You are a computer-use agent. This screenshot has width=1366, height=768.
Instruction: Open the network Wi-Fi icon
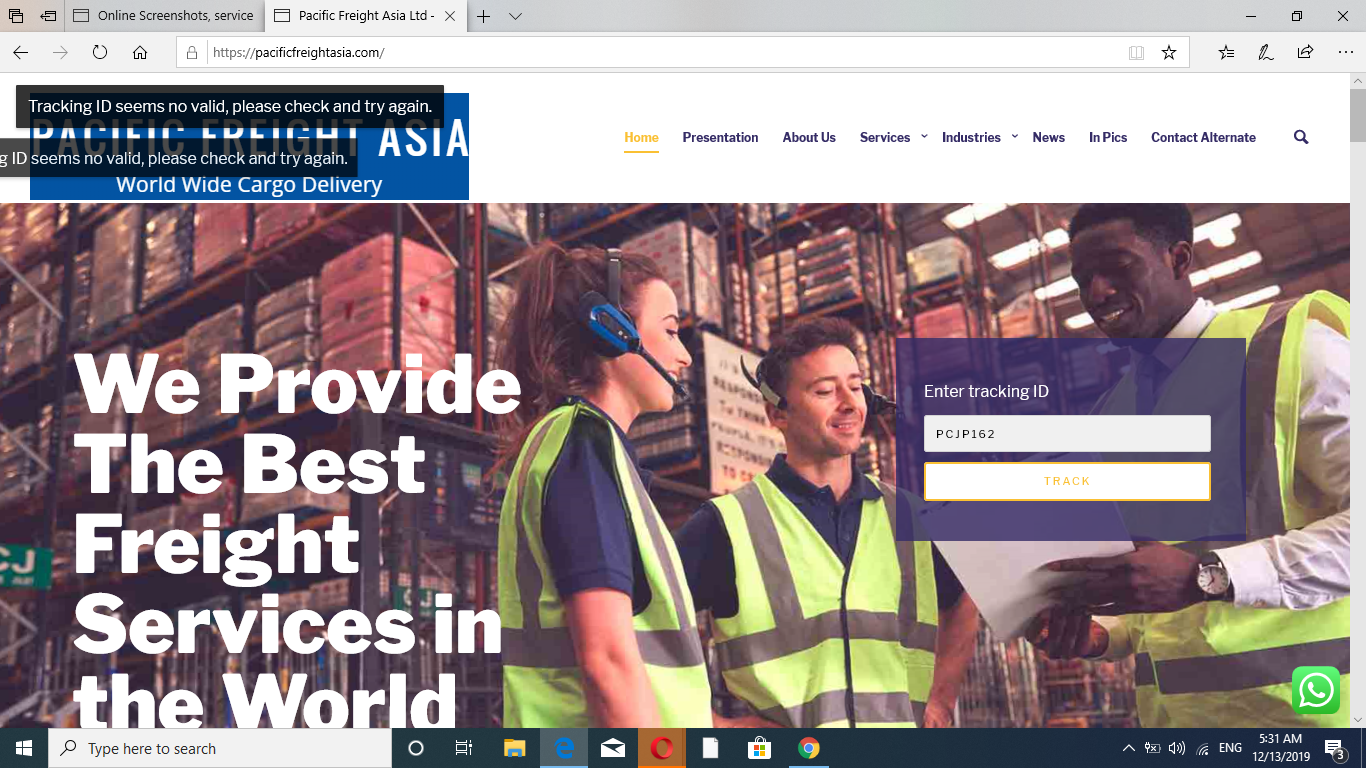[1202, 748]
